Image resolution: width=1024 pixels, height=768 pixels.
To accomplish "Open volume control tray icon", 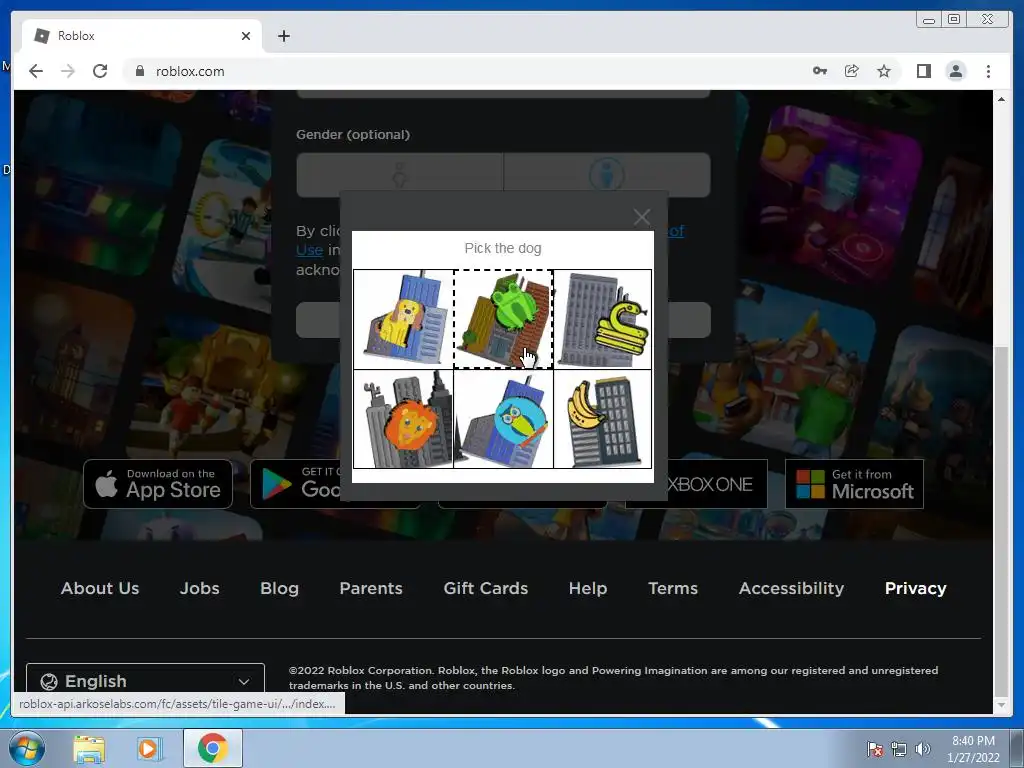I will pos(922,749).
